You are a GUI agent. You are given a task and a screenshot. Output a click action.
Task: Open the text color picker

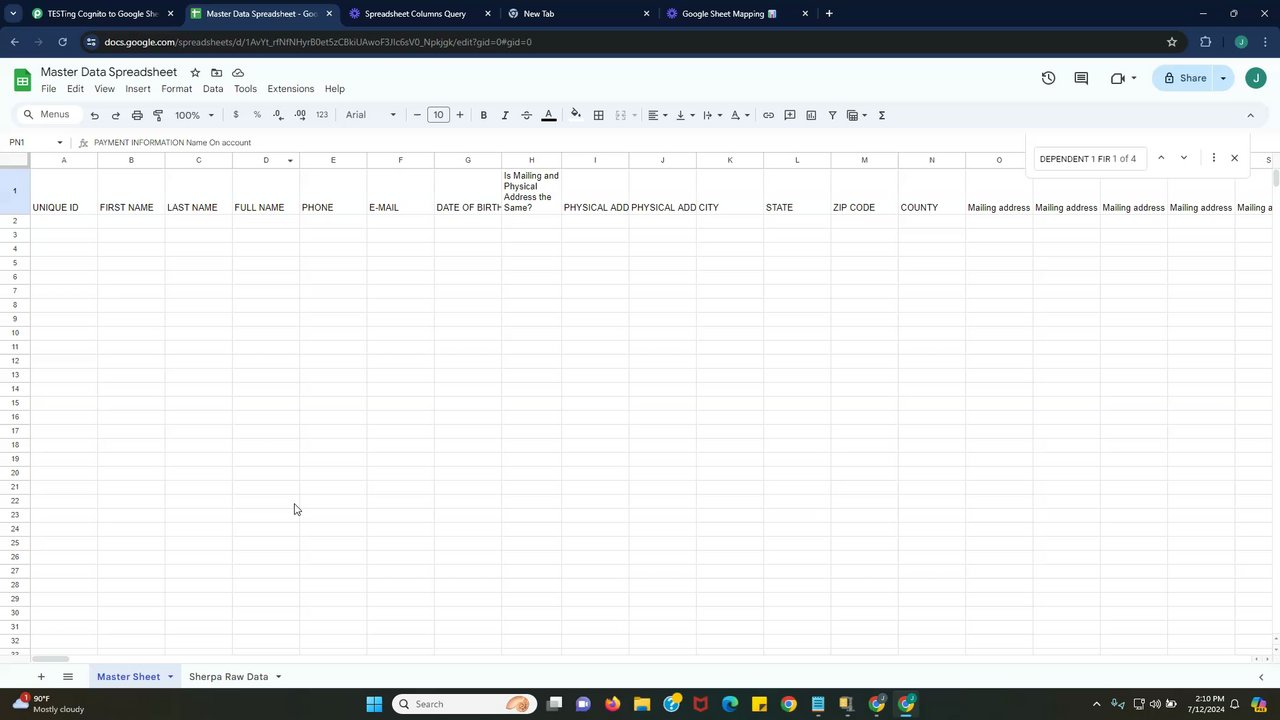(548, 115)
